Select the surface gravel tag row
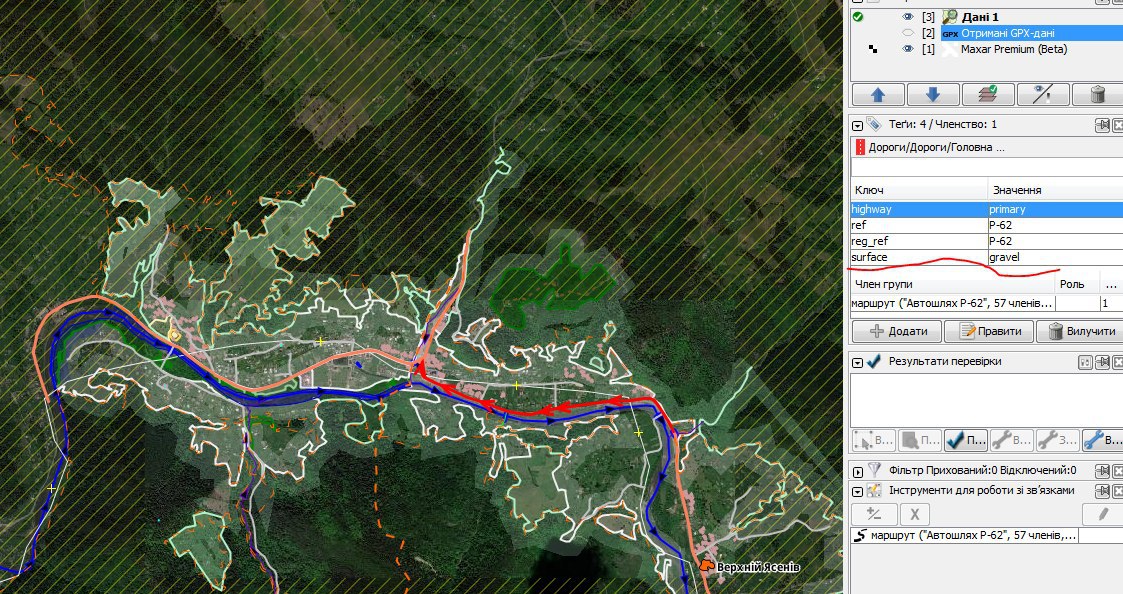 [986, 257]
